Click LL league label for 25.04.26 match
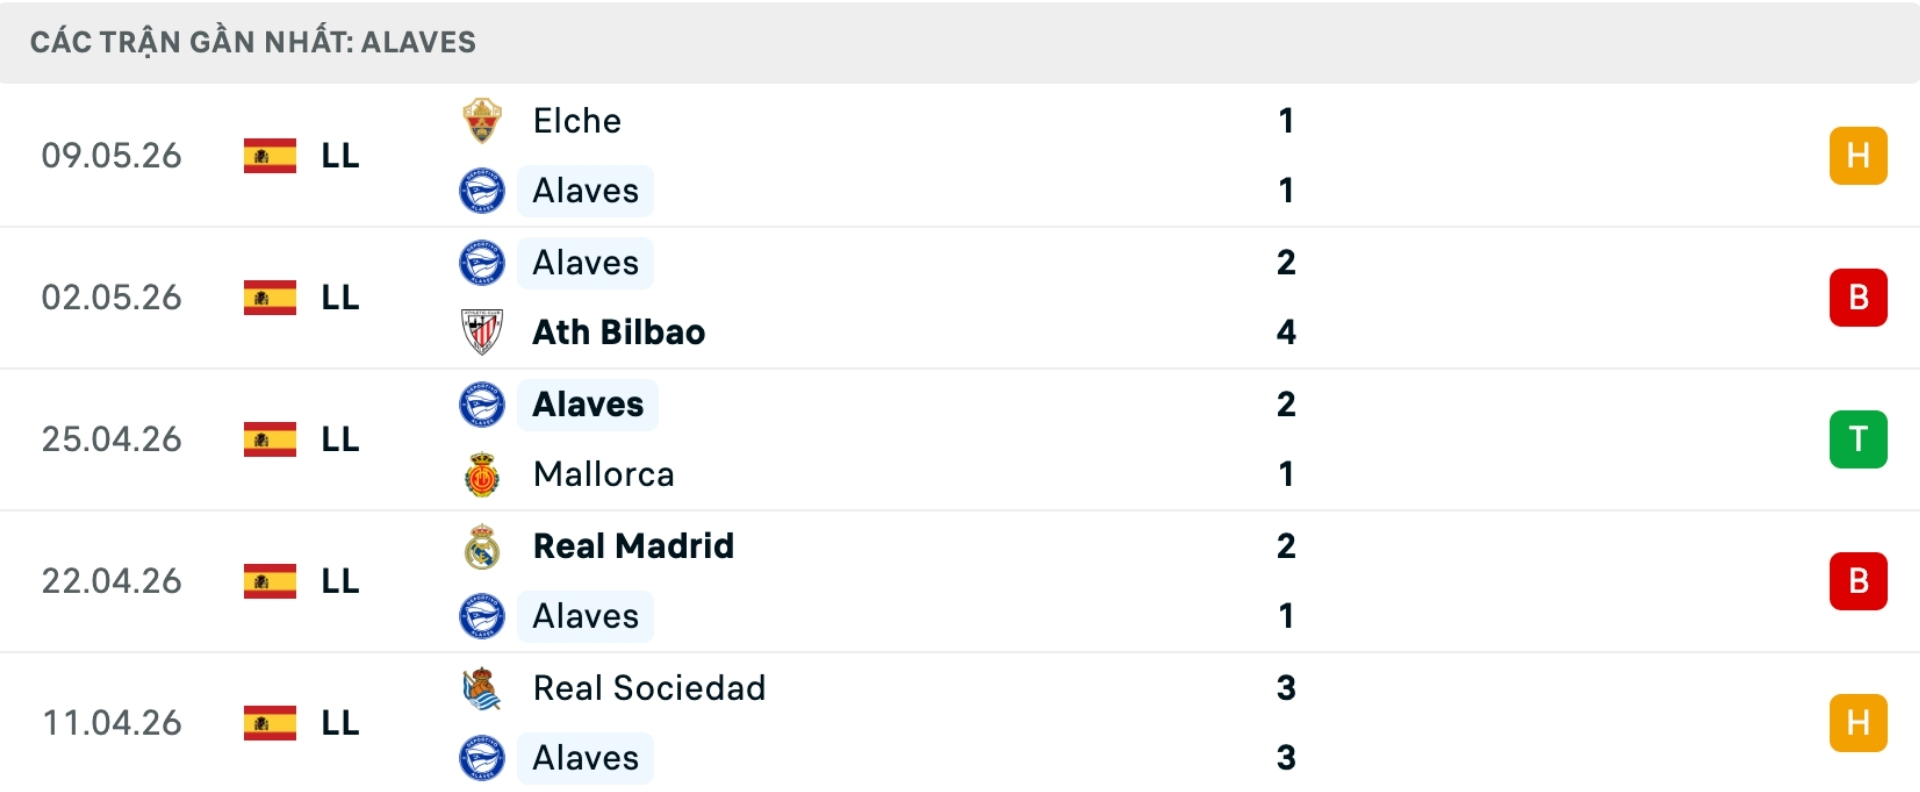The height and width of the screenshot is (792, 1920). click(x=340, y=439)
